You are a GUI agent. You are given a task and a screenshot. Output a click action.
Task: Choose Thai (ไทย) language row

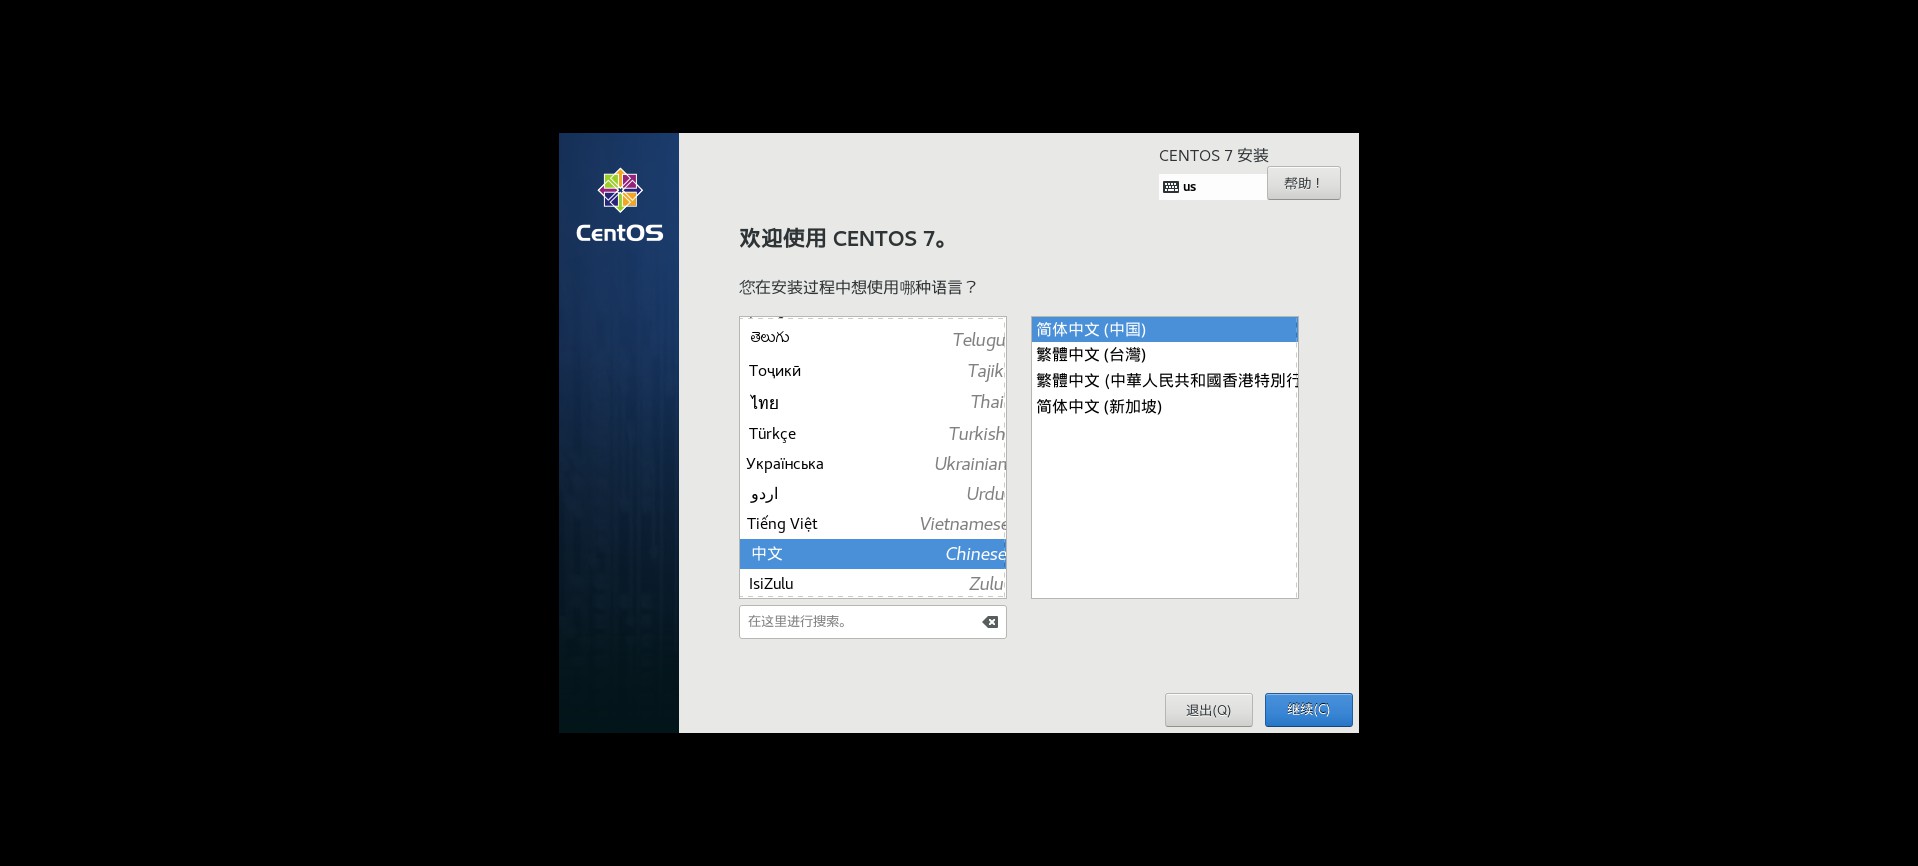[x=873, y=402]
